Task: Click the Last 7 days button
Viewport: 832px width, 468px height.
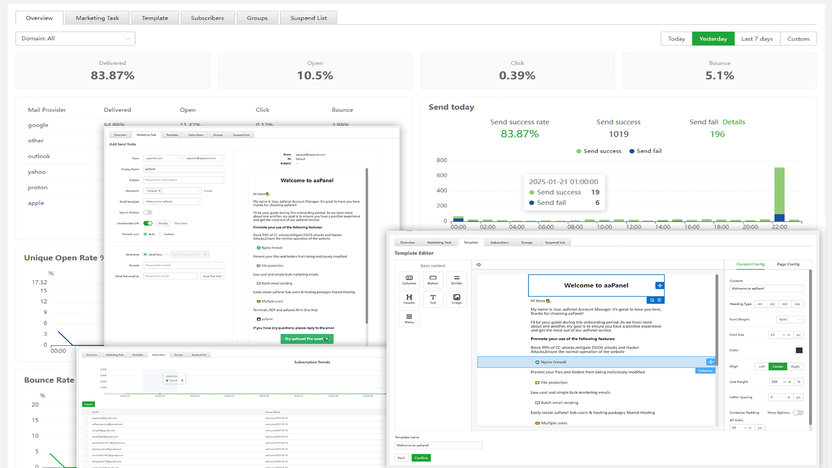Action: click(757, 39)
